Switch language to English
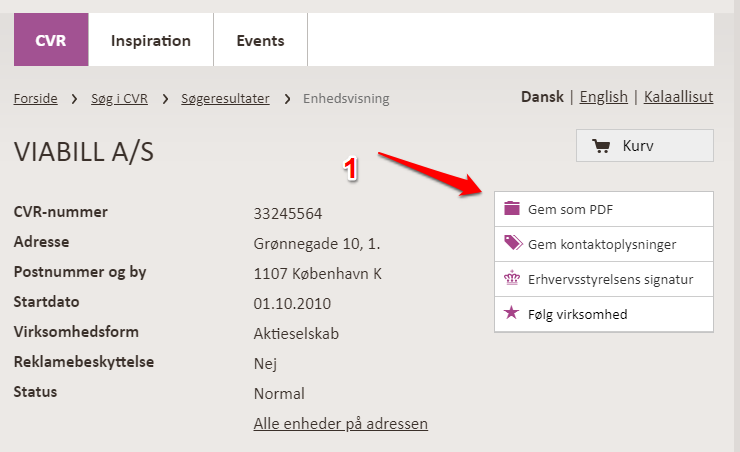The width and height of the screenshot is (740, 452). click(604, 97)
